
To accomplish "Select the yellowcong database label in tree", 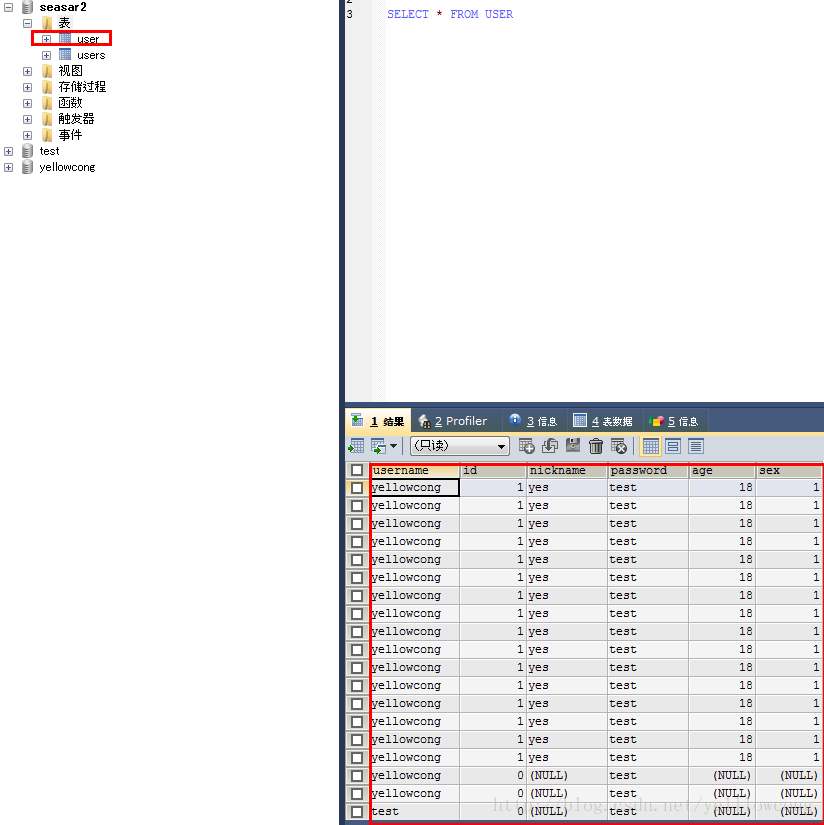I will pos(67,167).
